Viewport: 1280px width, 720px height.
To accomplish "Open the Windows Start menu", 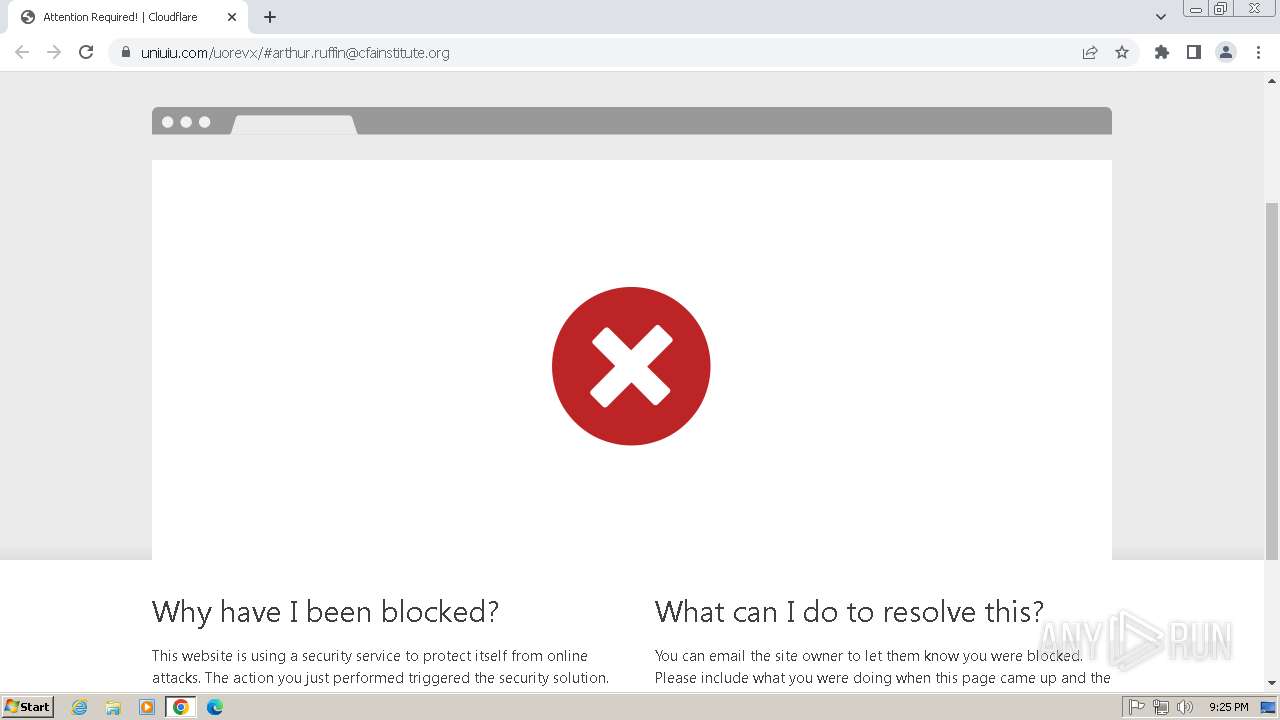I will [27, 707].
